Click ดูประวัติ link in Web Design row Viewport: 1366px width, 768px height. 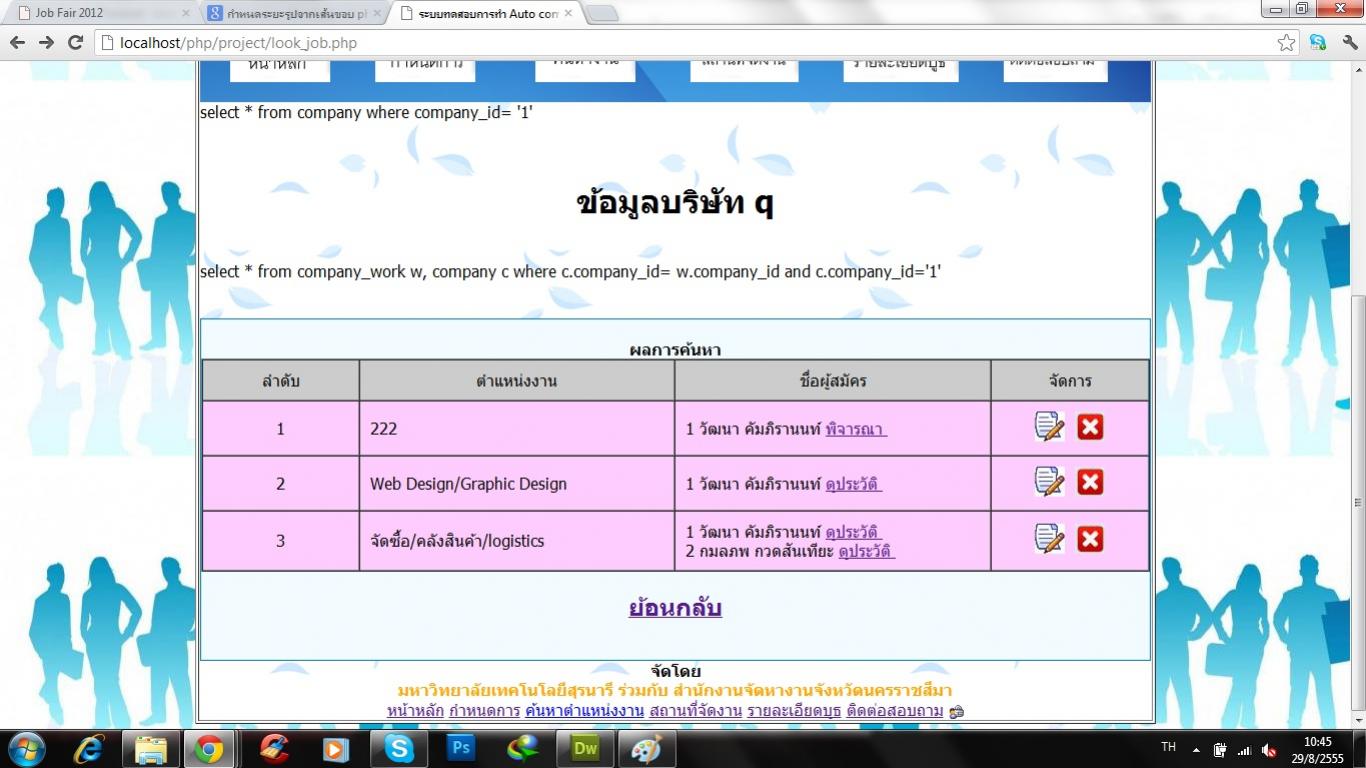[853, 484]
